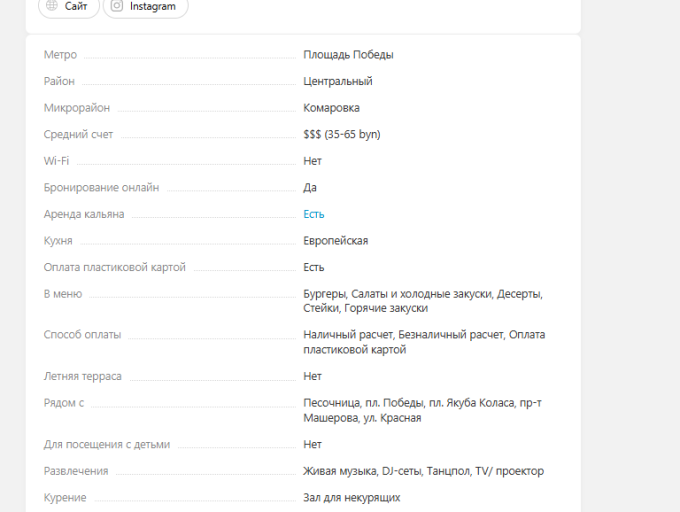Click the Способ оплаты label
The image size is (680, 512).
(82, 335)
